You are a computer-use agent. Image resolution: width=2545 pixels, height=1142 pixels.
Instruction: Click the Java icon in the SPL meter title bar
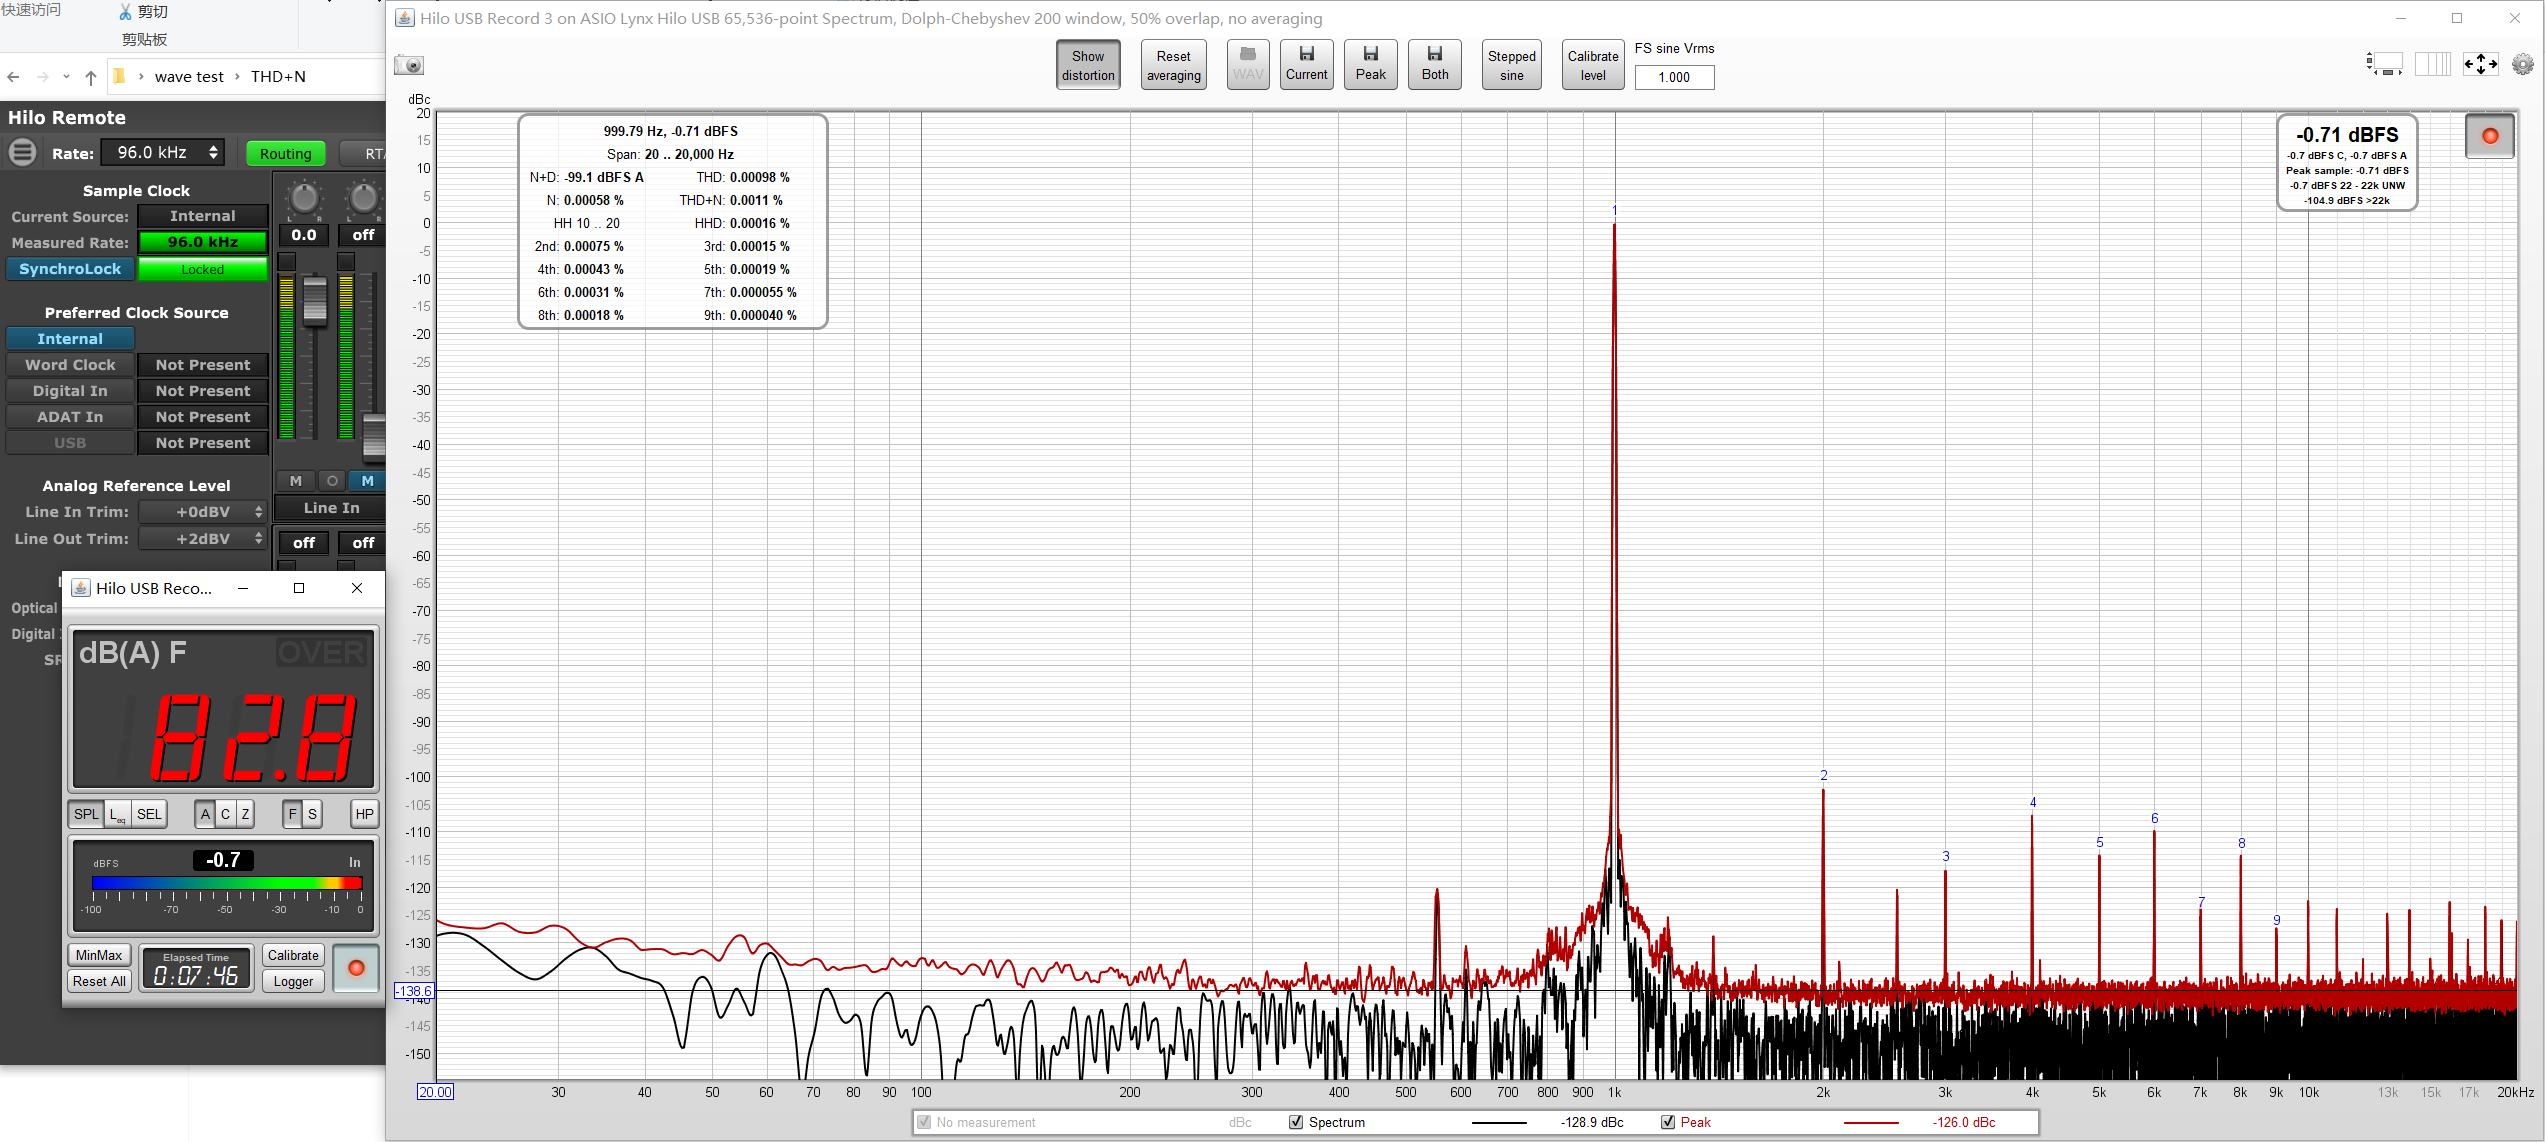(81, 588)
